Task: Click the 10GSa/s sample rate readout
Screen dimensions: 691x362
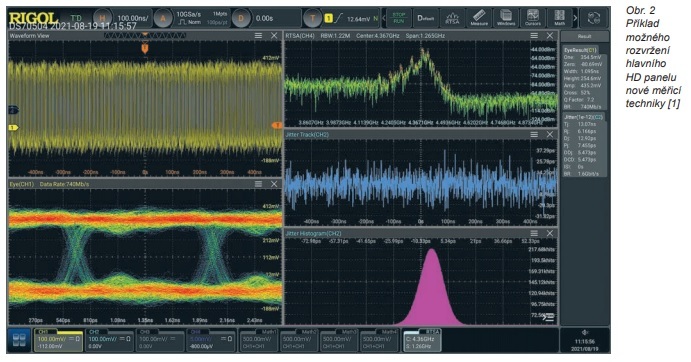Action: click(x=189, y=15)
